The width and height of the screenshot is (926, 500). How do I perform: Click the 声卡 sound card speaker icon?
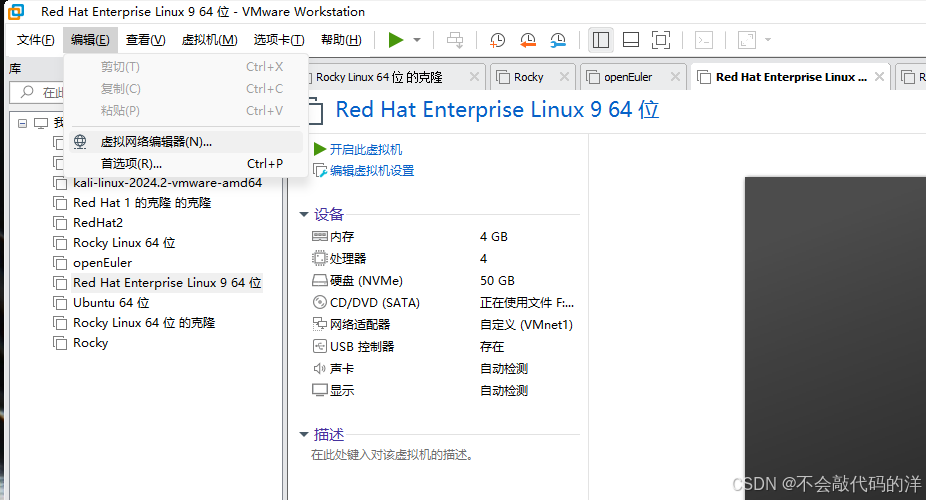point(319,368)
